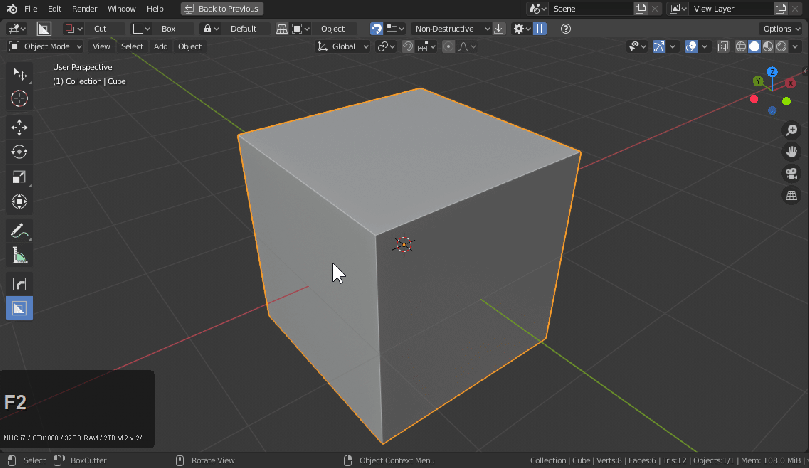Screen dimensions: 809x468
Task: Open the Render menu
Action: click(86, 8)
